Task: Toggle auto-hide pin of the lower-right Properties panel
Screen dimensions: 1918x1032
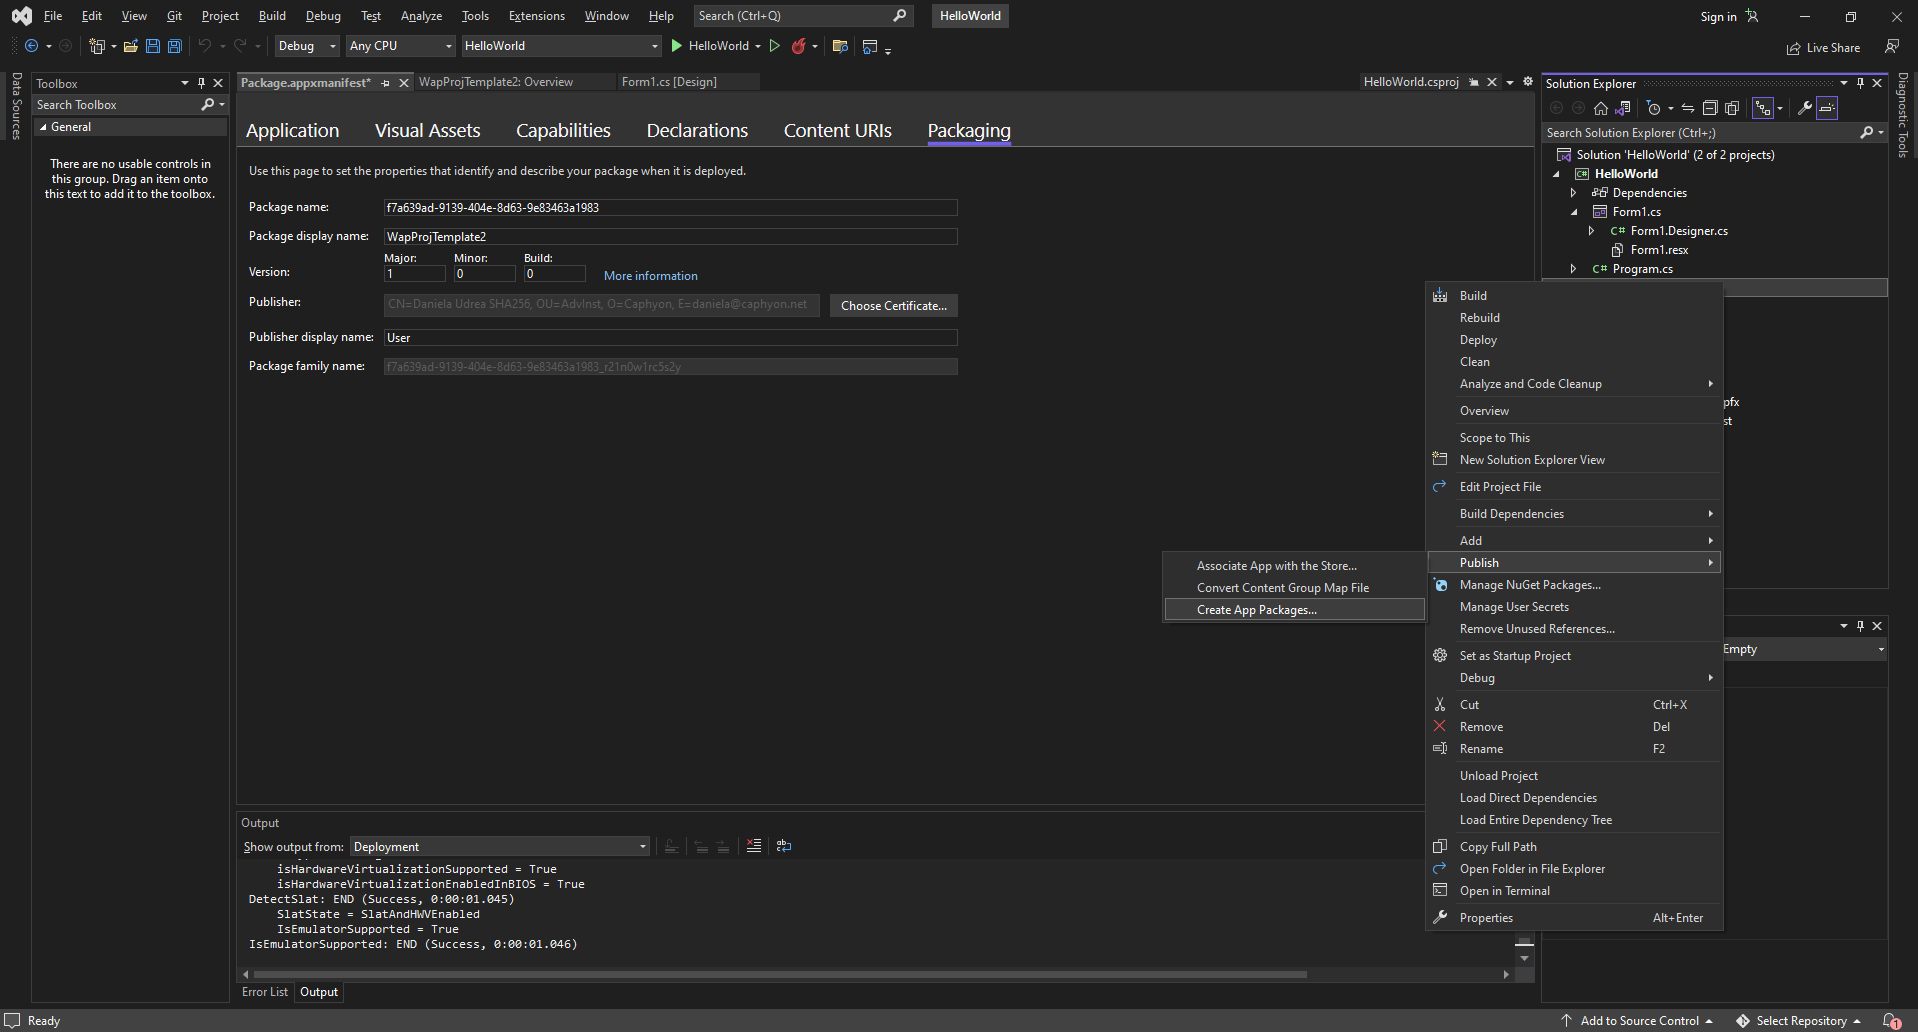Action: (1860, 626)
